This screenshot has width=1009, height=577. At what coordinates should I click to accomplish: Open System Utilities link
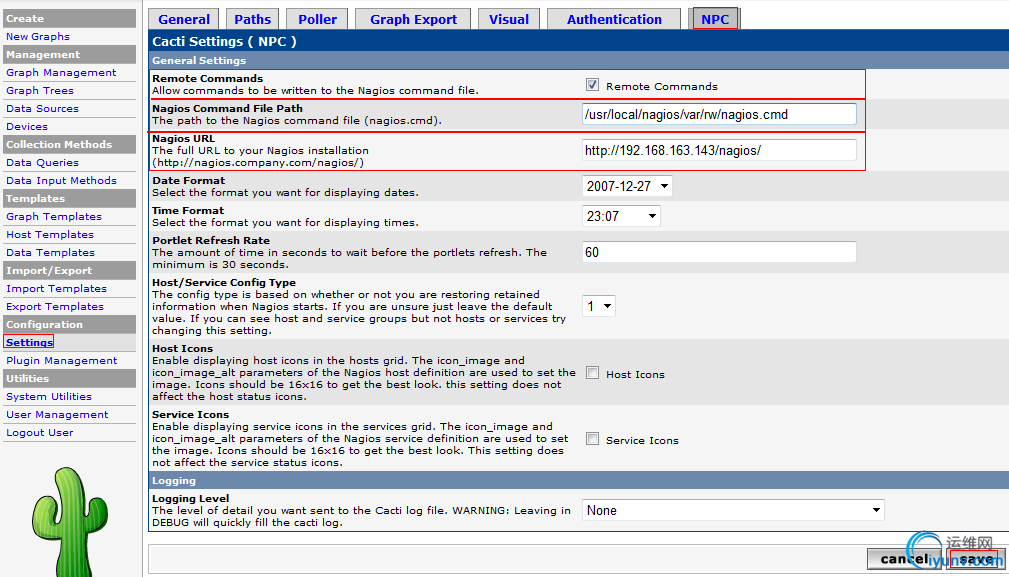click(49, 397)
